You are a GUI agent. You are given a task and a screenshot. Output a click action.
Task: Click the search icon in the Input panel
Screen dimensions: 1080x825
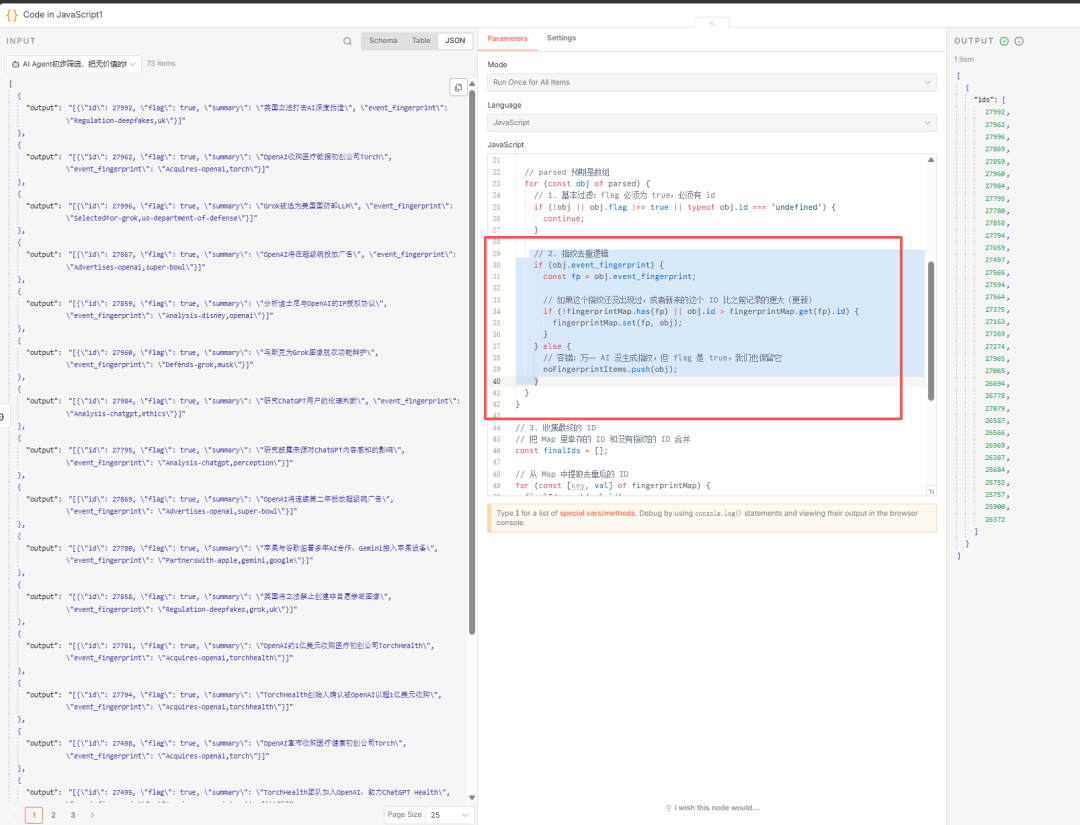(x=347, y=41)
